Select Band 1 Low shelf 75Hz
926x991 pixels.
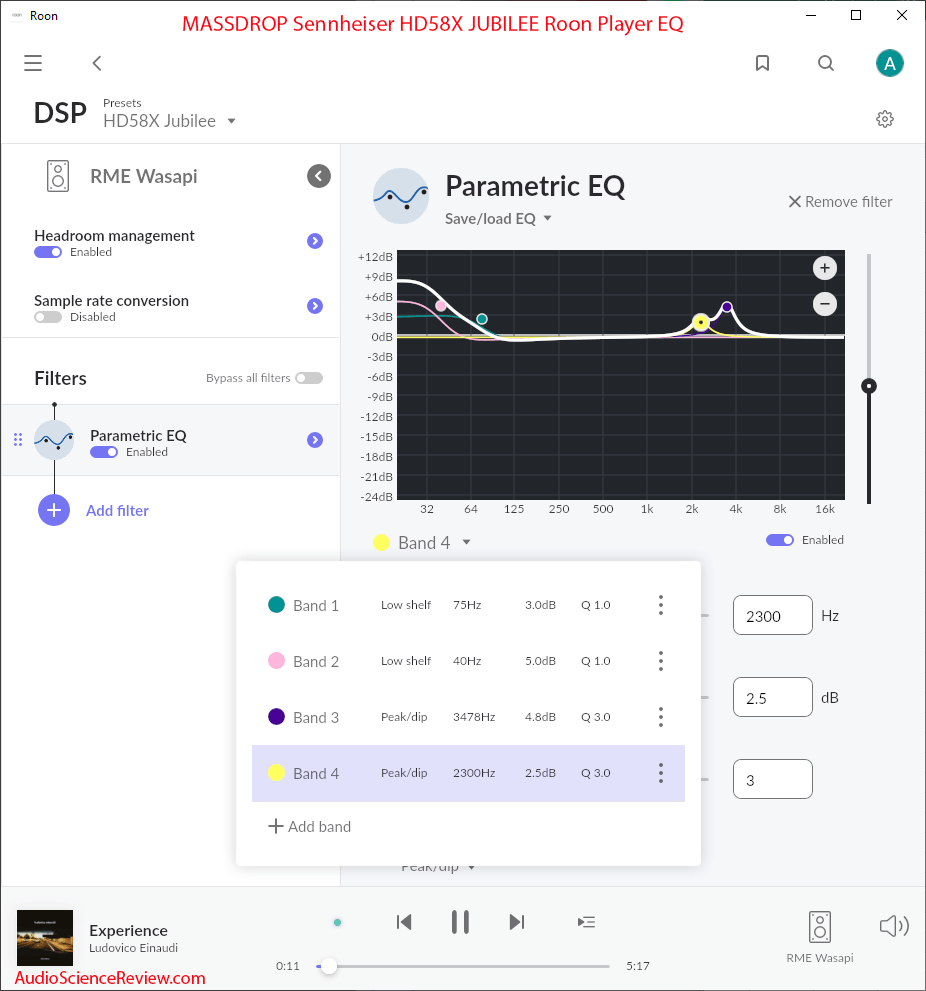point(468,605)
